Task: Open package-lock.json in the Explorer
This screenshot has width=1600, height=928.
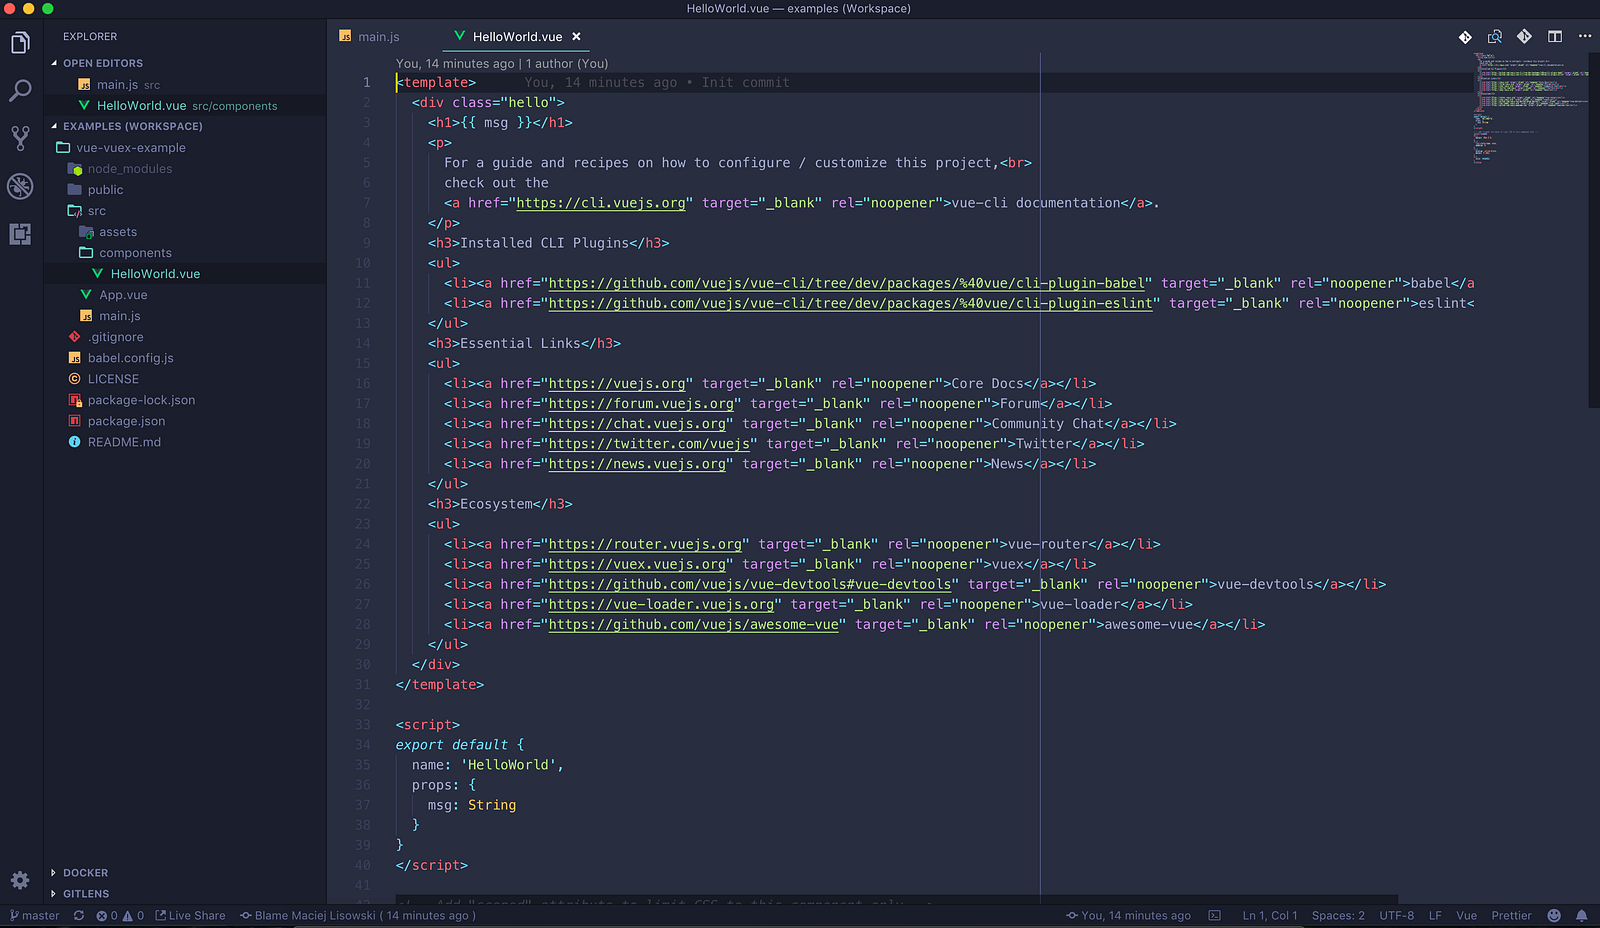Action: pos(141,400)
